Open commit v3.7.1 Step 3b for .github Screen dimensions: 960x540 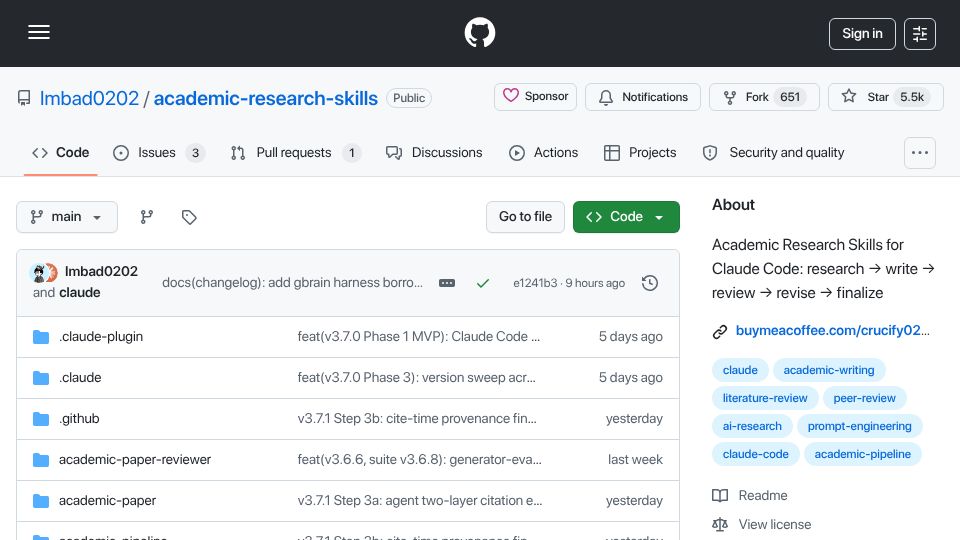click(417, 419)
